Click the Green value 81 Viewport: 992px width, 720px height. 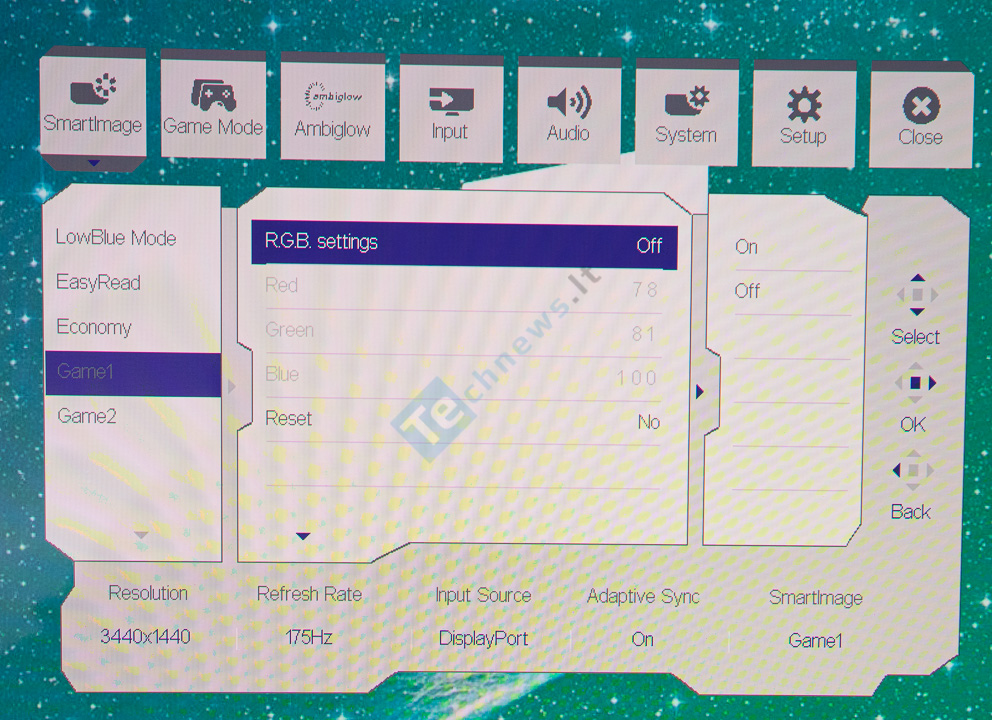tap(644, 334)
